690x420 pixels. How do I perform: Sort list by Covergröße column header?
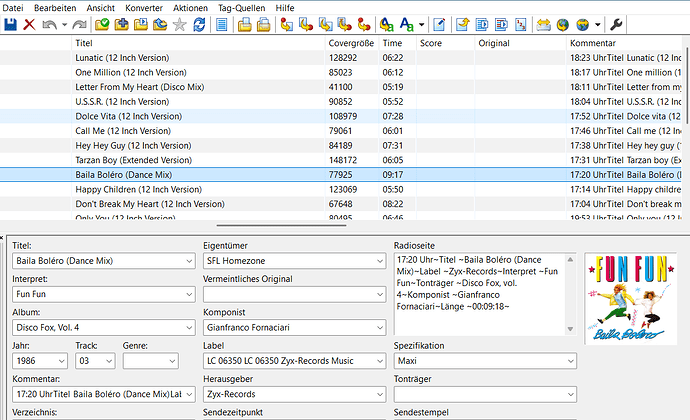[x=352, y=43]
